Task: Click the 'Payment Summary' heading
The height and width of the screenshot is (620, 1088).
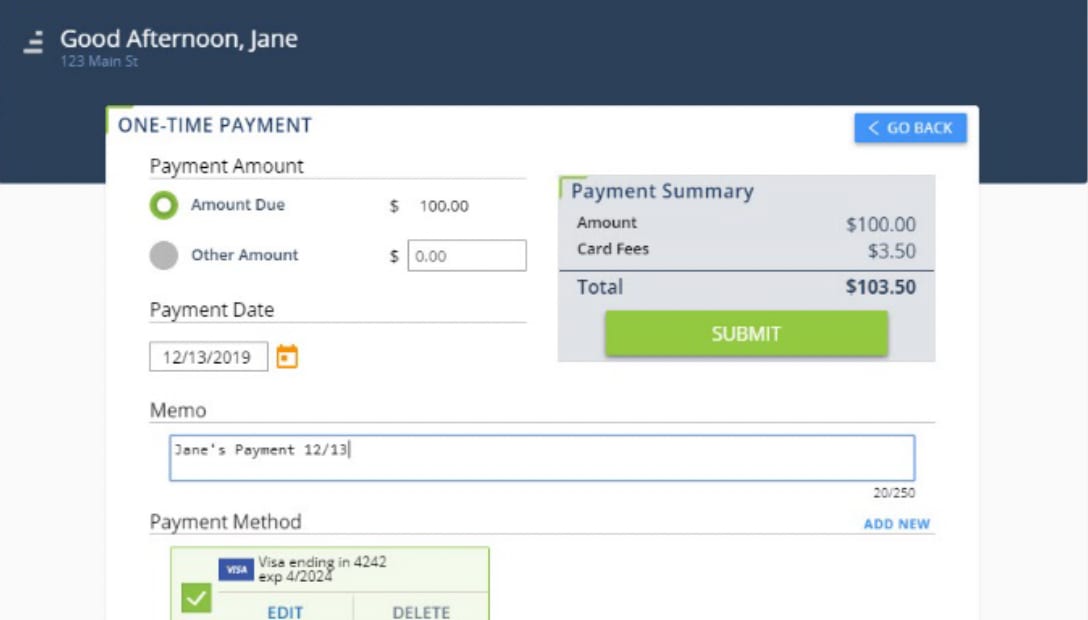Action: point(662,191)
